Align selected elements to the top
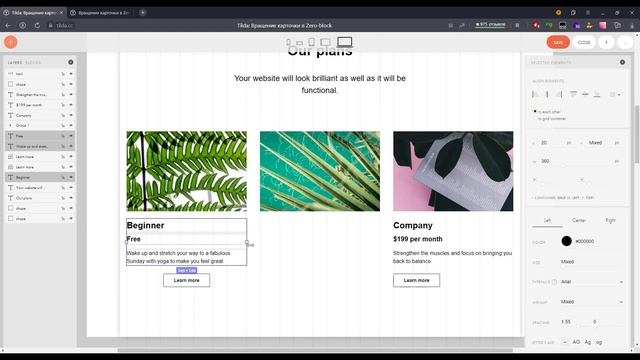This screenshot has width=640, height=360. pos(573,94)
